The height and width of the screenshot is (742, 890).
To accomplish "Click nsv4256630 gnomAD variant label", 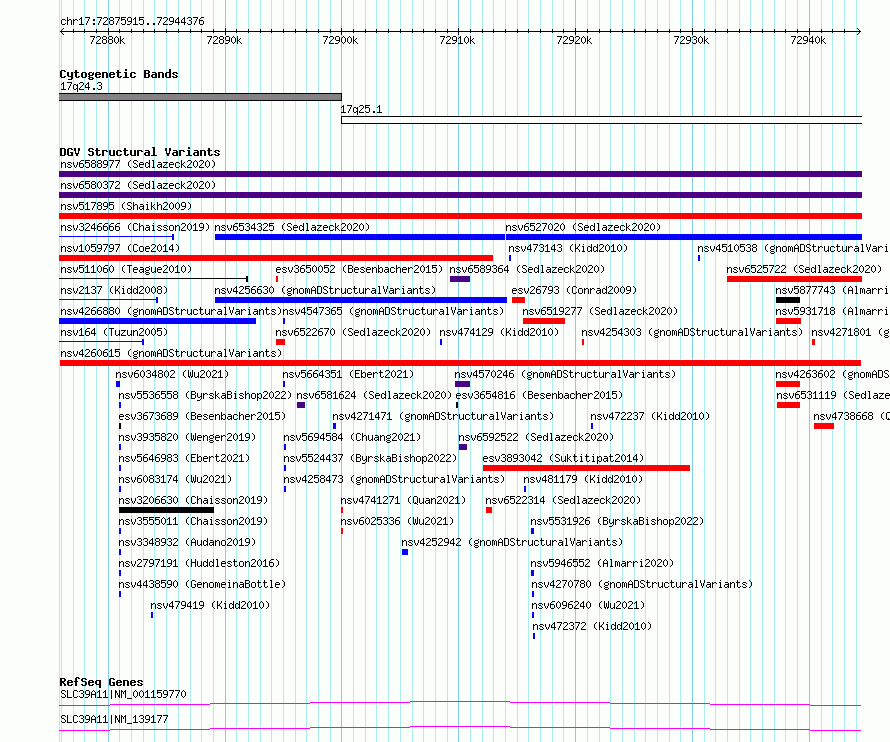I will tap(325, 290).
